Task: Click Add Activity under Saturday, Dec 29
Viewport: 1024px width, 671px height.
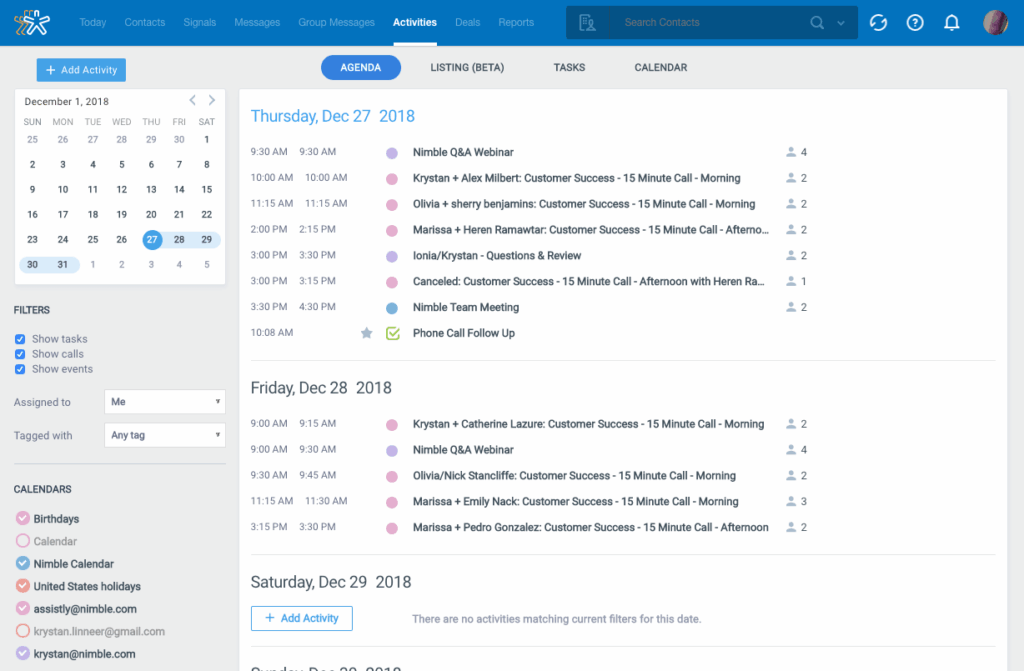Action: [x=301, y=618]
